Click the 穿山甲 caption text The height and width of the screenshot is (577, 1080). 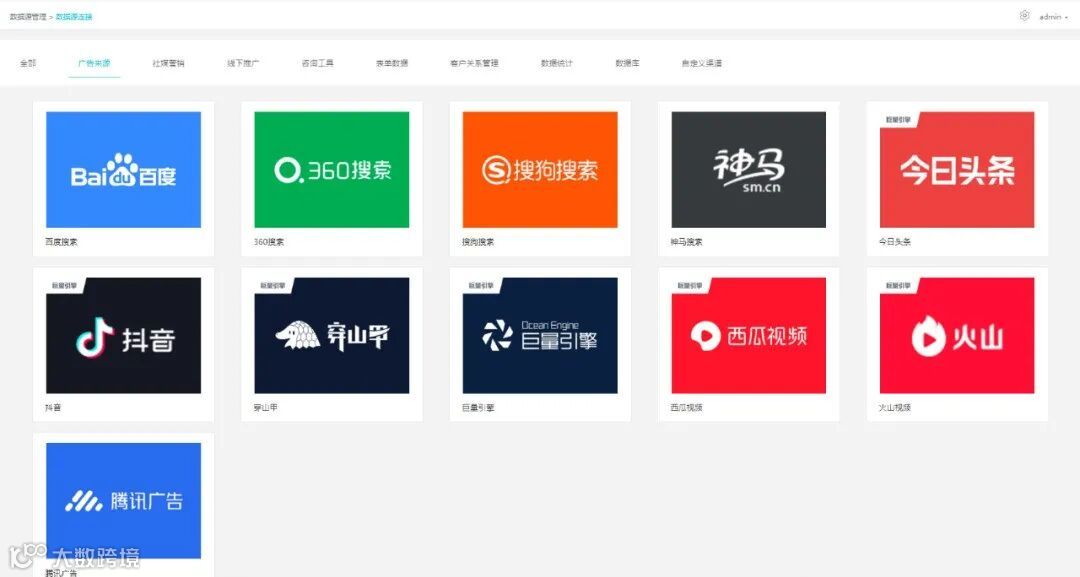click(265, 408)
